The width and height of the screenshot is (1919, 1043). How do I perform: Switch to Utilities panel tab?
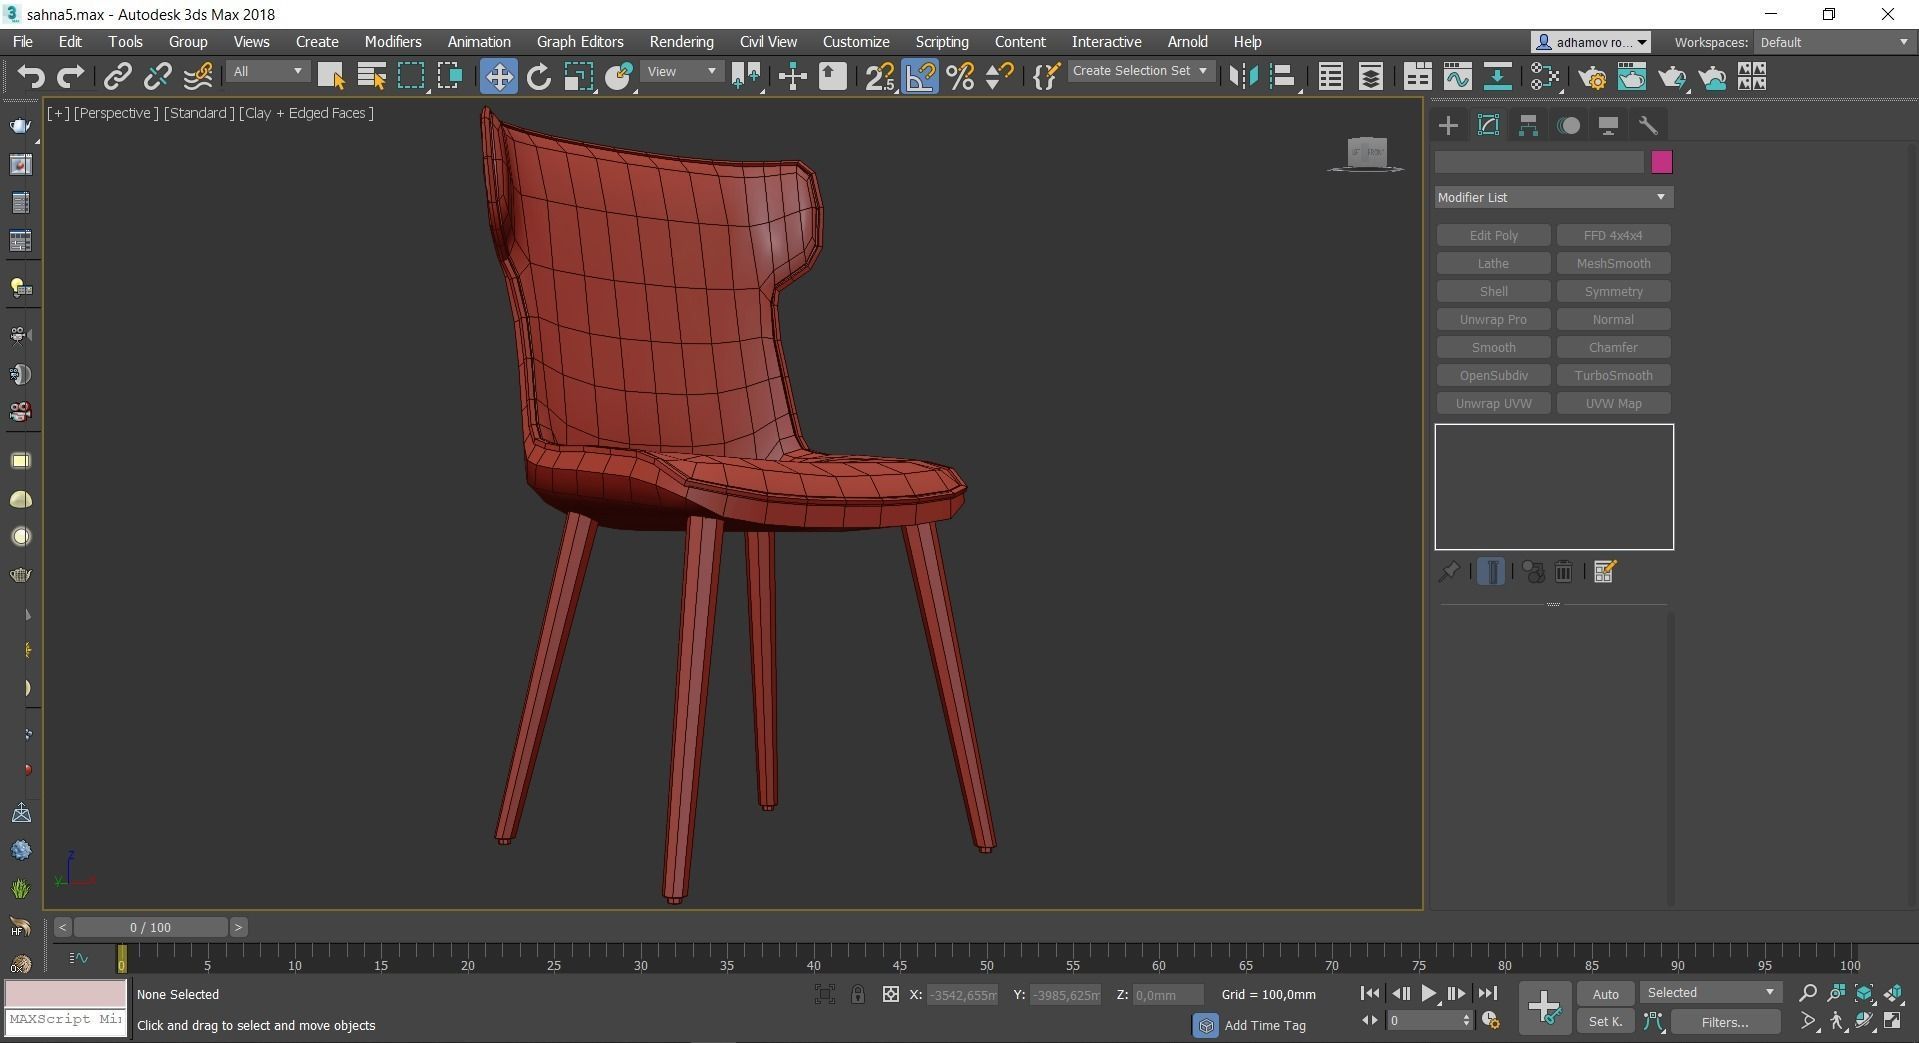1648,125
